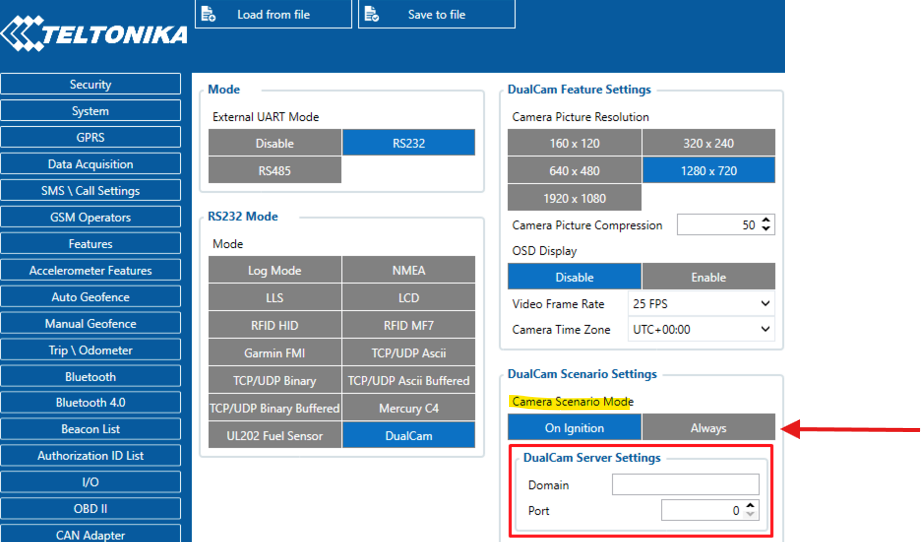
Task: Set picture resolution to 640 x 480
Action: coord(574,170)
